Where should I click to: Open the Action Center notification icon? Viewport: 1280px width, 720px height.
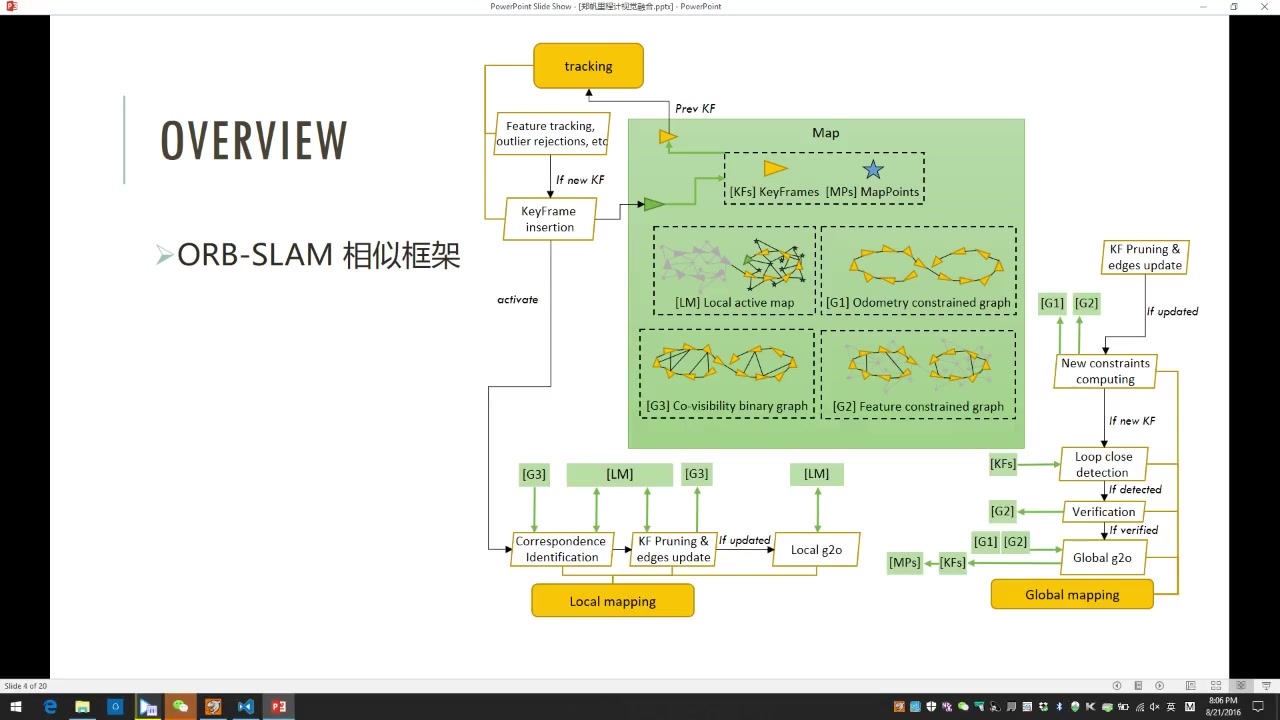(1259, 707)
